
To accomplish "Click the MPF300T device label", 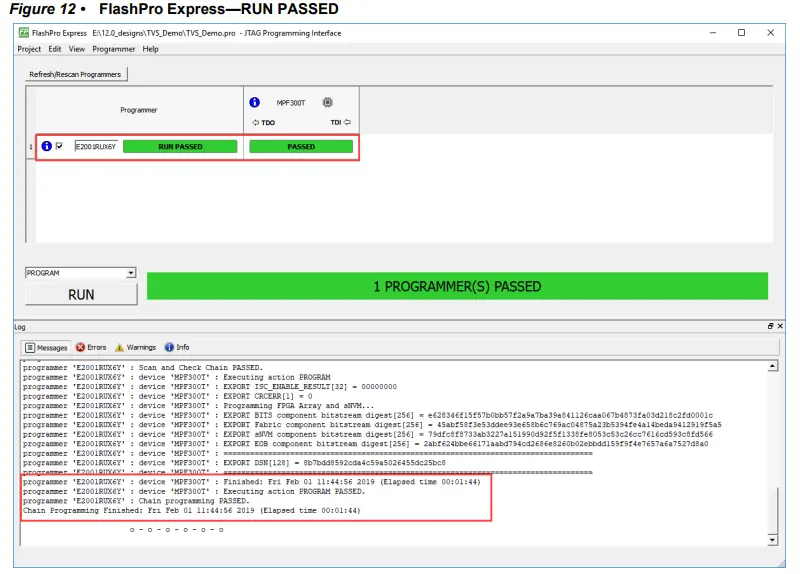I will 291,103.
